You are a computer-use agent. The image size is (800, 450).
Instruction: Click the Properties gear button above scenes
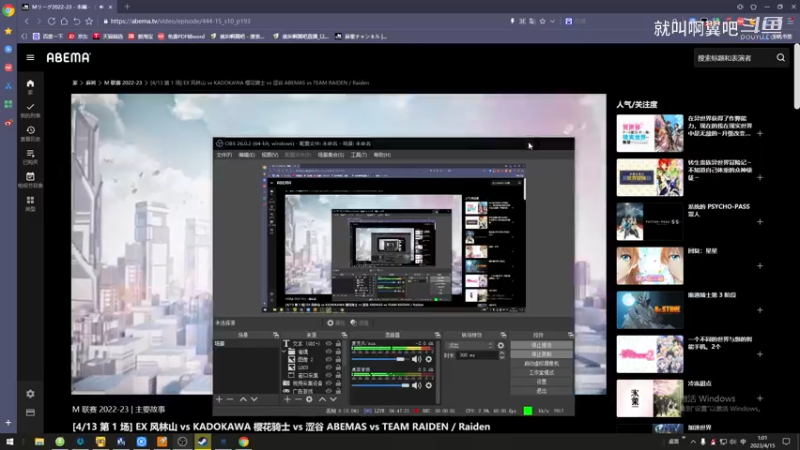point(336,323)
